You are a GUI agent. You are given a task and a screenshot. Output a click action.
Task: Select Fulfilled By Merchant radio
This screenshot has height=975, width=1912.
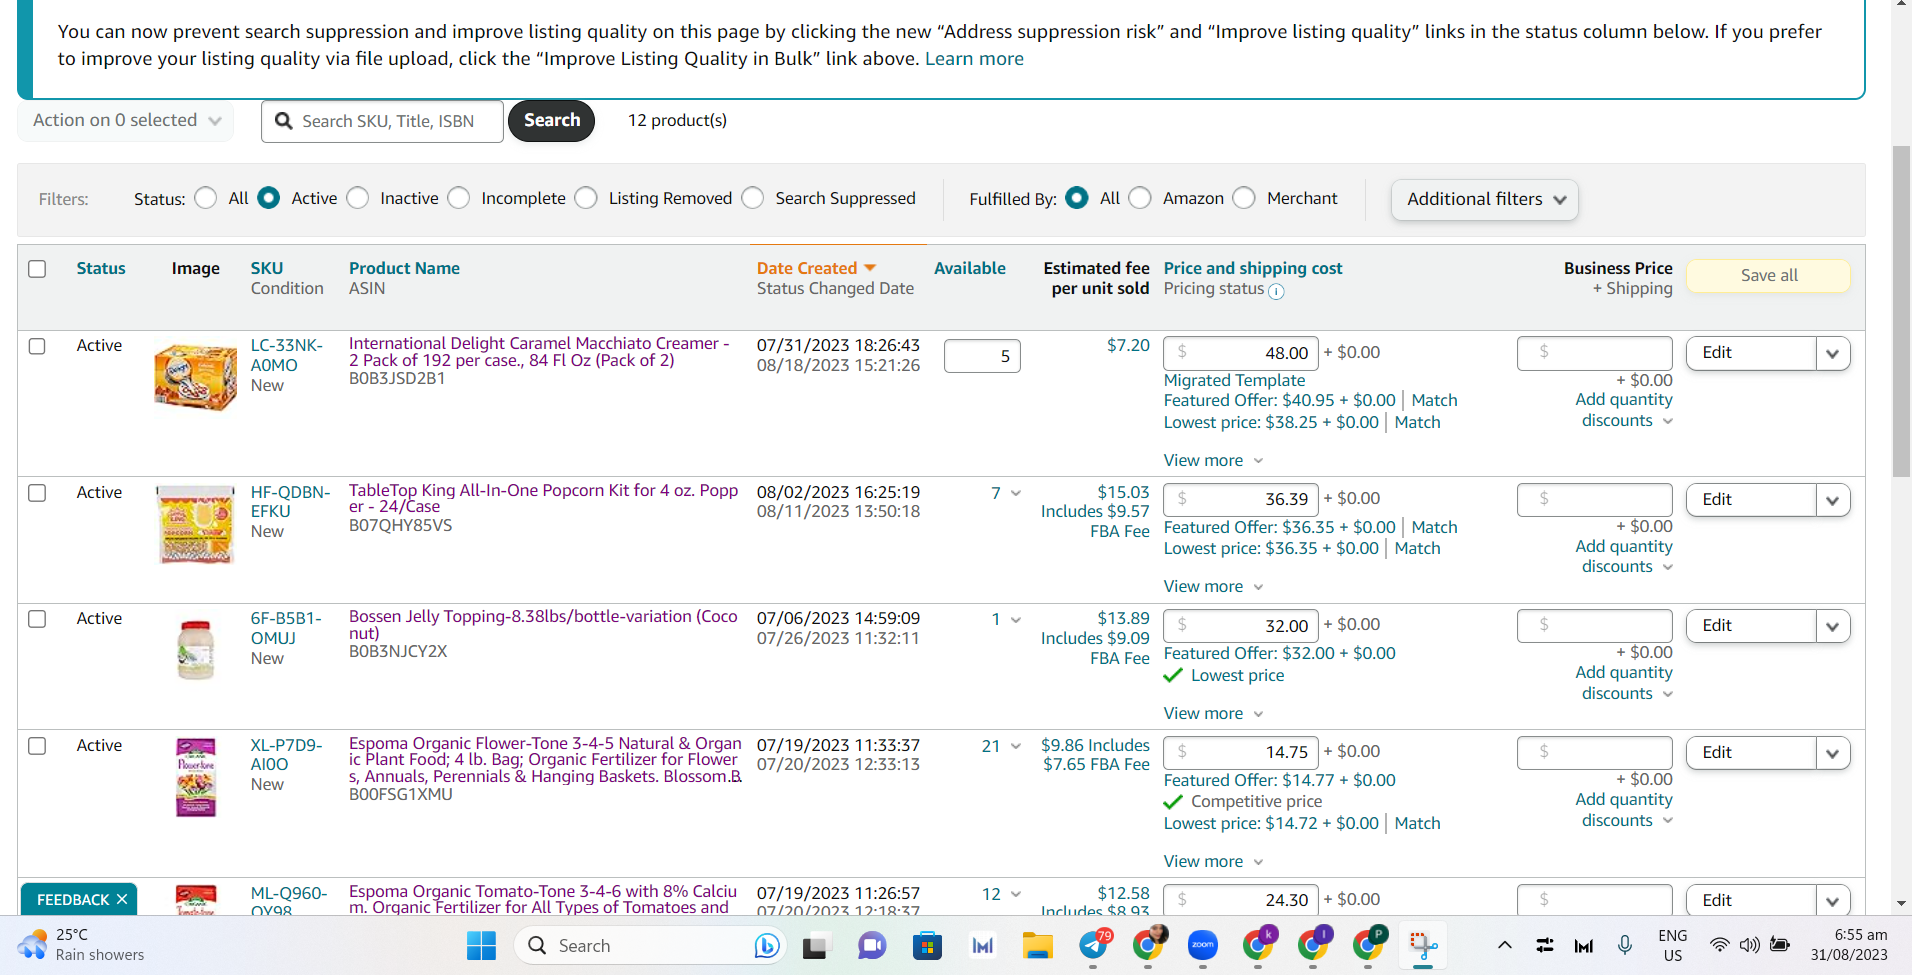(1244, 198)
